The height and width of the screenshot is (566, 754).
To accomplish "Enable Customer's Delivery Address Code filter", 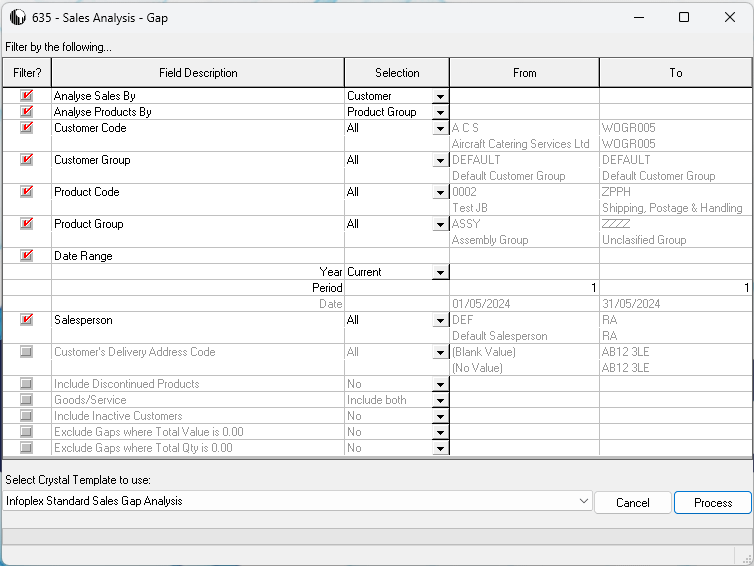I will 27,352.
